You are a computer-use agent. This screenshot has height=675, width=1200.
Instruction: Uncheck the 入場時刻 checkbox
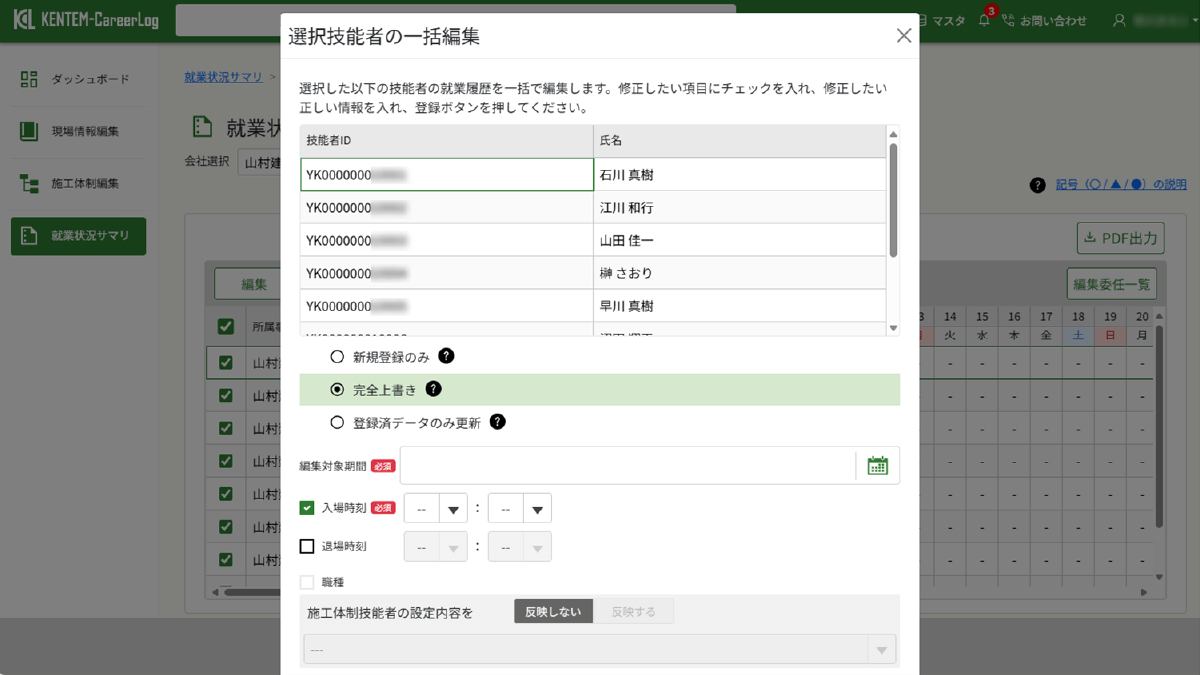[308, 508]
